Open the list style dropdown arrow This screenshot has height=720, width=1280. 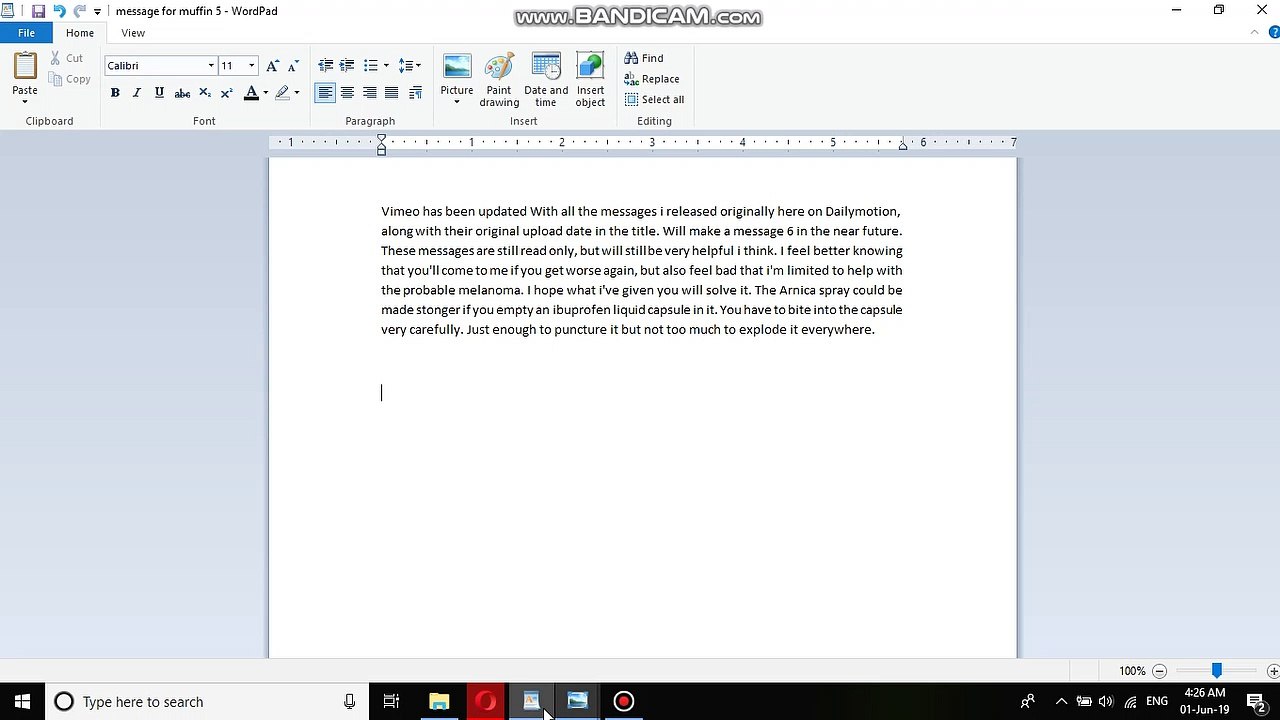coord(386,66)
